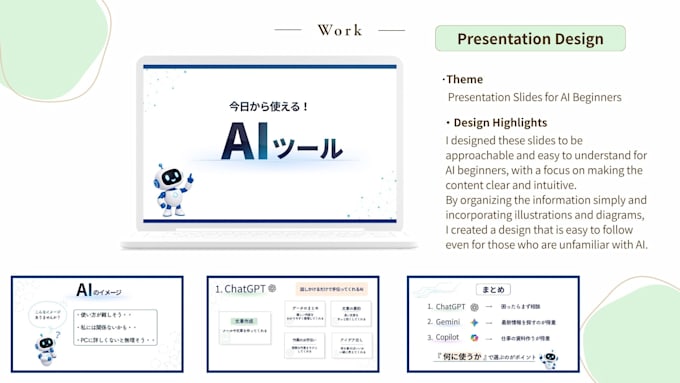Click the small robot at the bottom of the まとめ slide
Screen dimensions: 680x383
tap(549, 359)
